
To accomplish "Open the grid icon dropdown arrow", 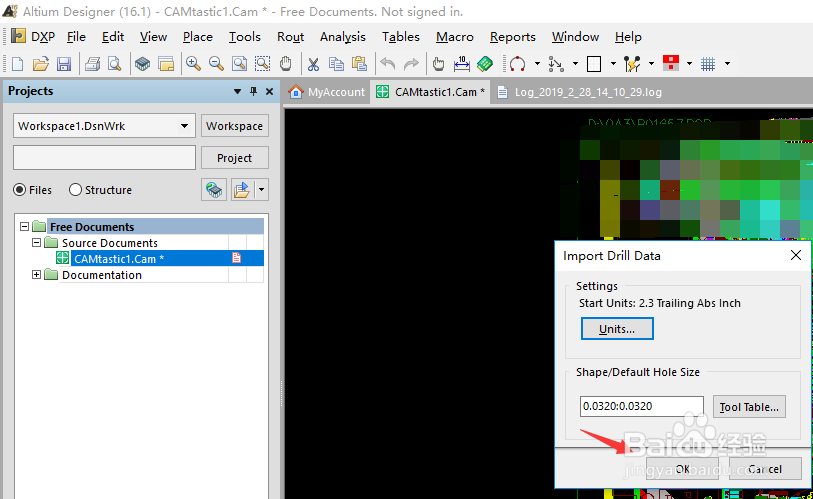I will [727, 64].
